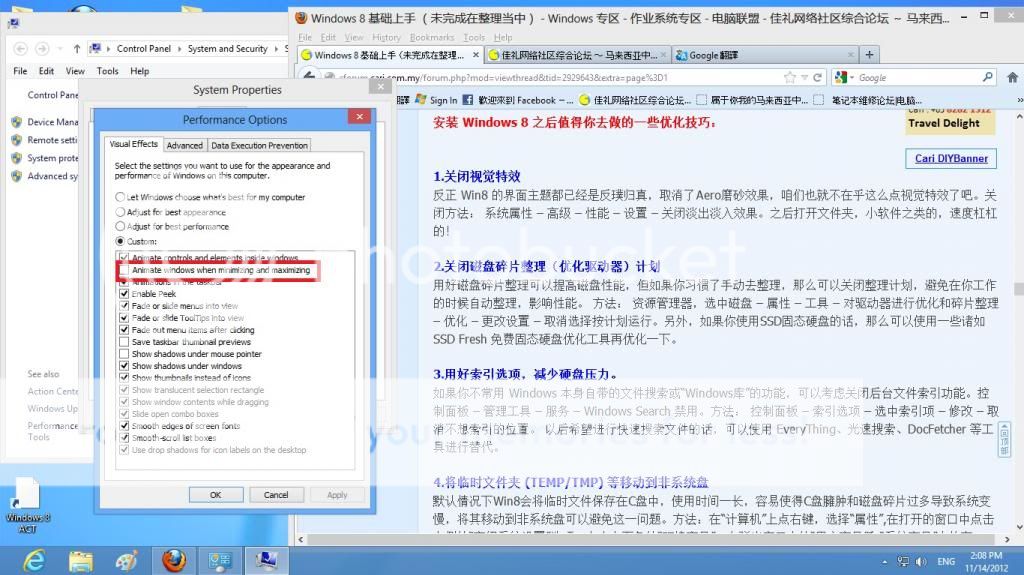This screenshot has height=575, width=1024.
Task: Reload the page with the refresh icon
Action: 817,77
